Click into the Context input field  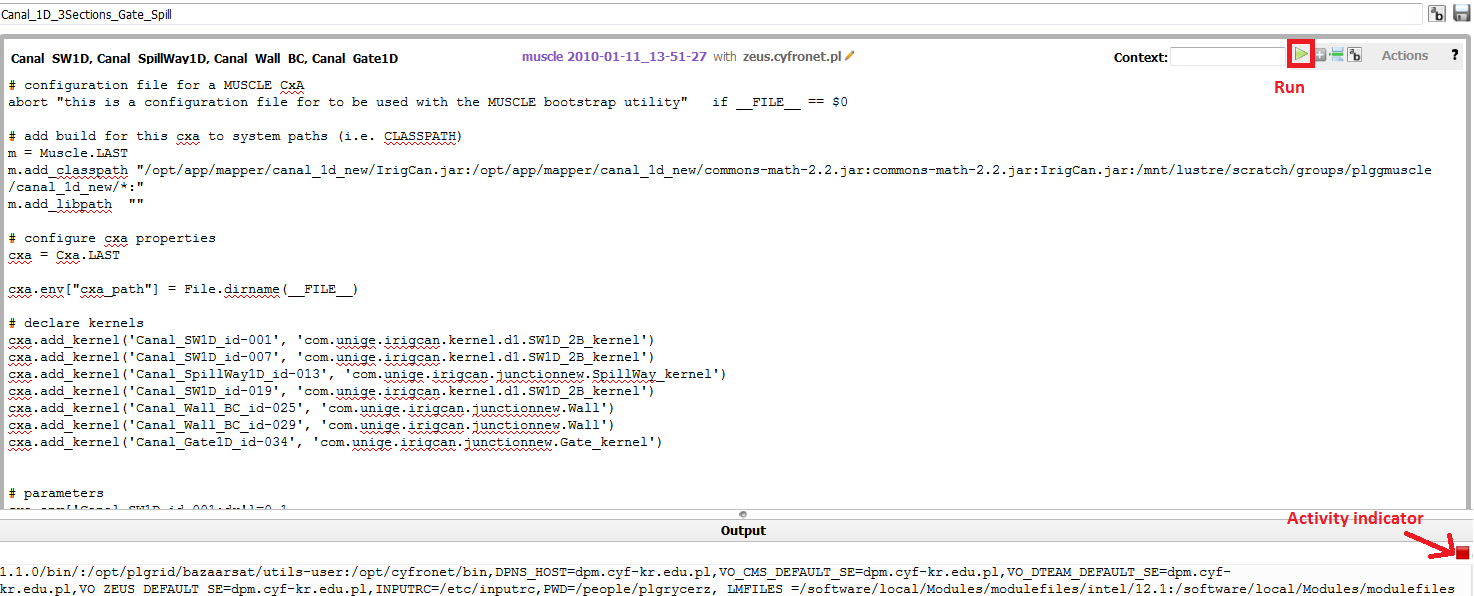pyautogui.click(x=1227, y=57)
